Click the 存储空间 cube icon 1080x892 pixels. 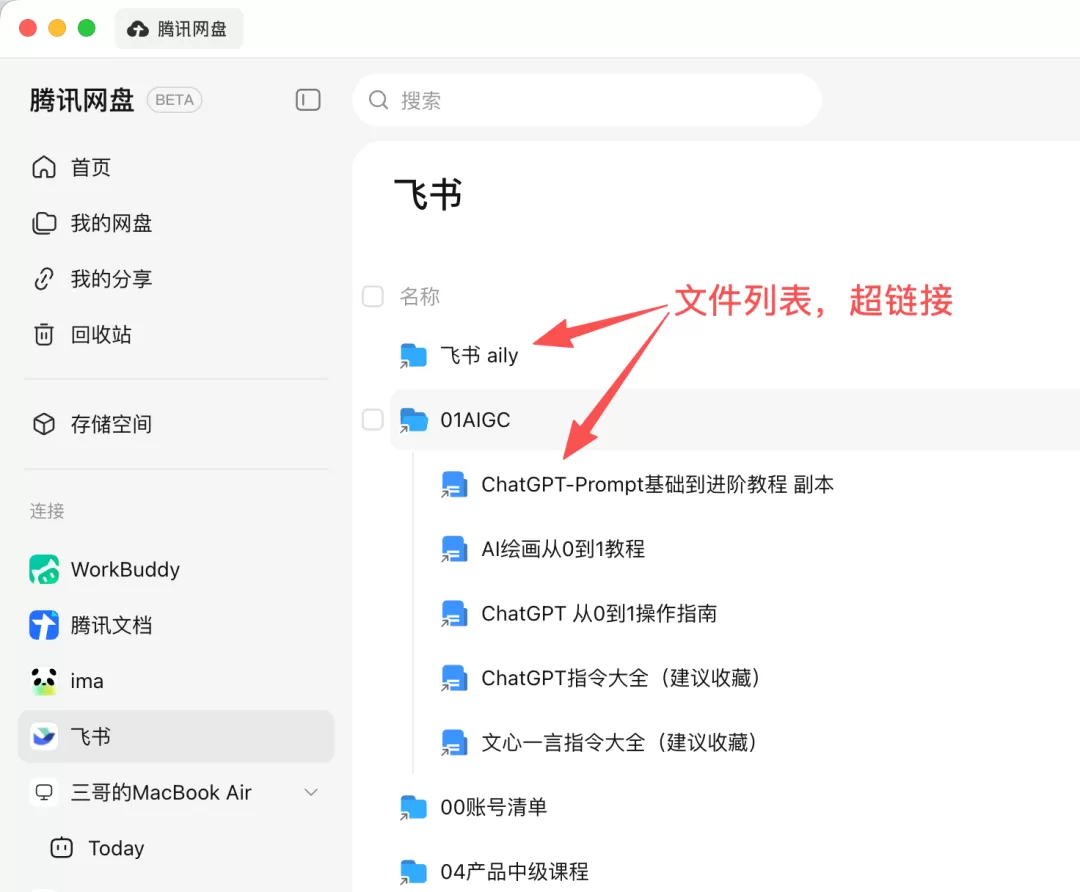[44, 424]
